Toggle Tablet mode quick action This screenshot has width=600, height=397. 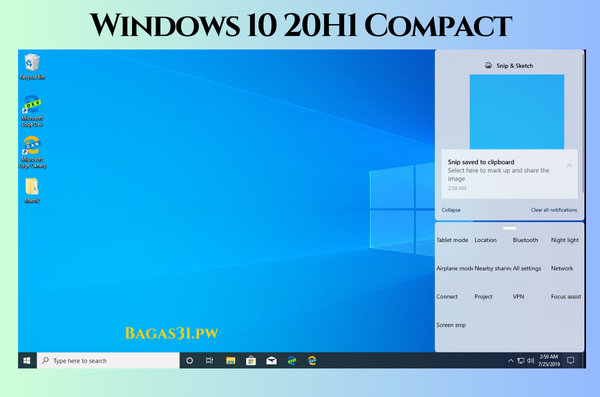tap(452, 240)
